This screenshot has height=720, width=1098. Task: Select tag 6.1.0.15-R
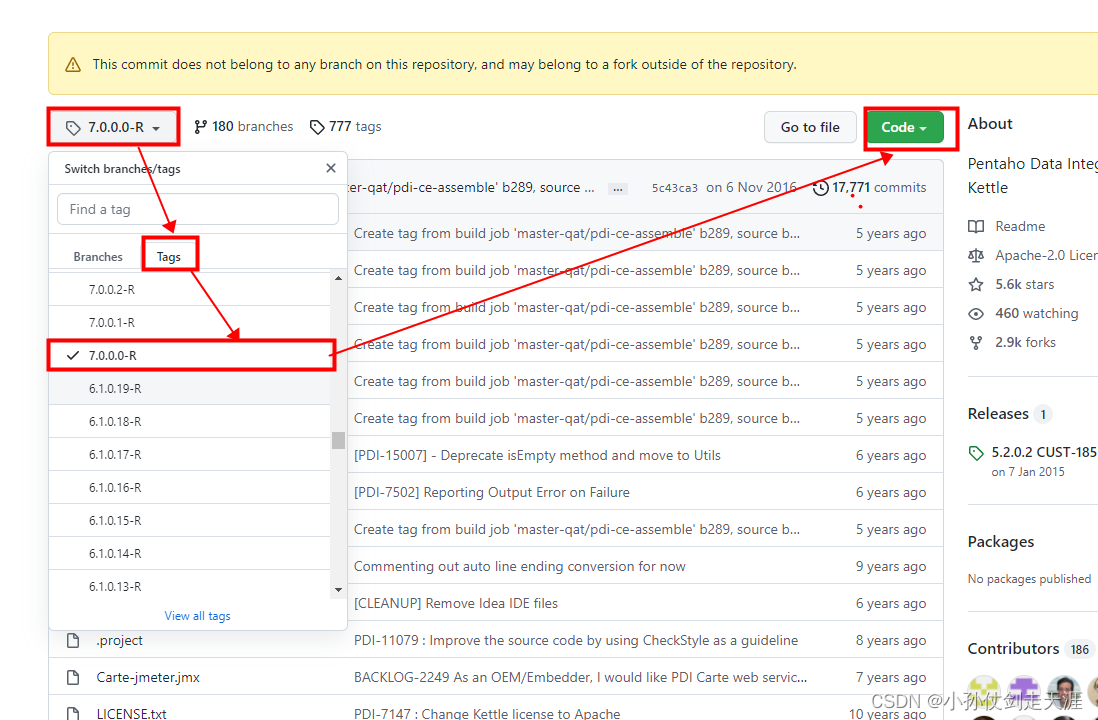tap(189, 520)
